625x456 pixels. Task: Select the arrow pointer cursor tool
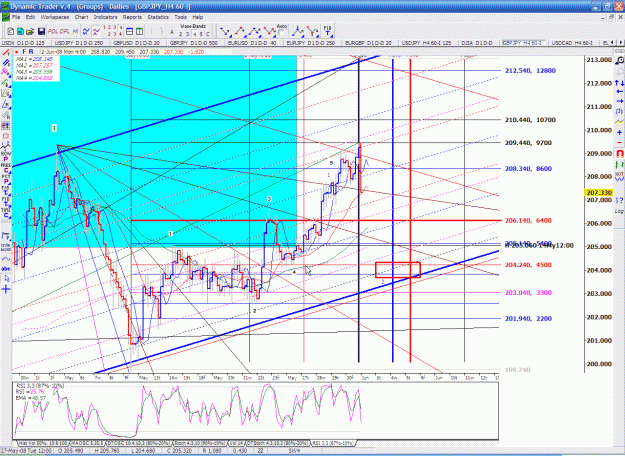[6, 279]
